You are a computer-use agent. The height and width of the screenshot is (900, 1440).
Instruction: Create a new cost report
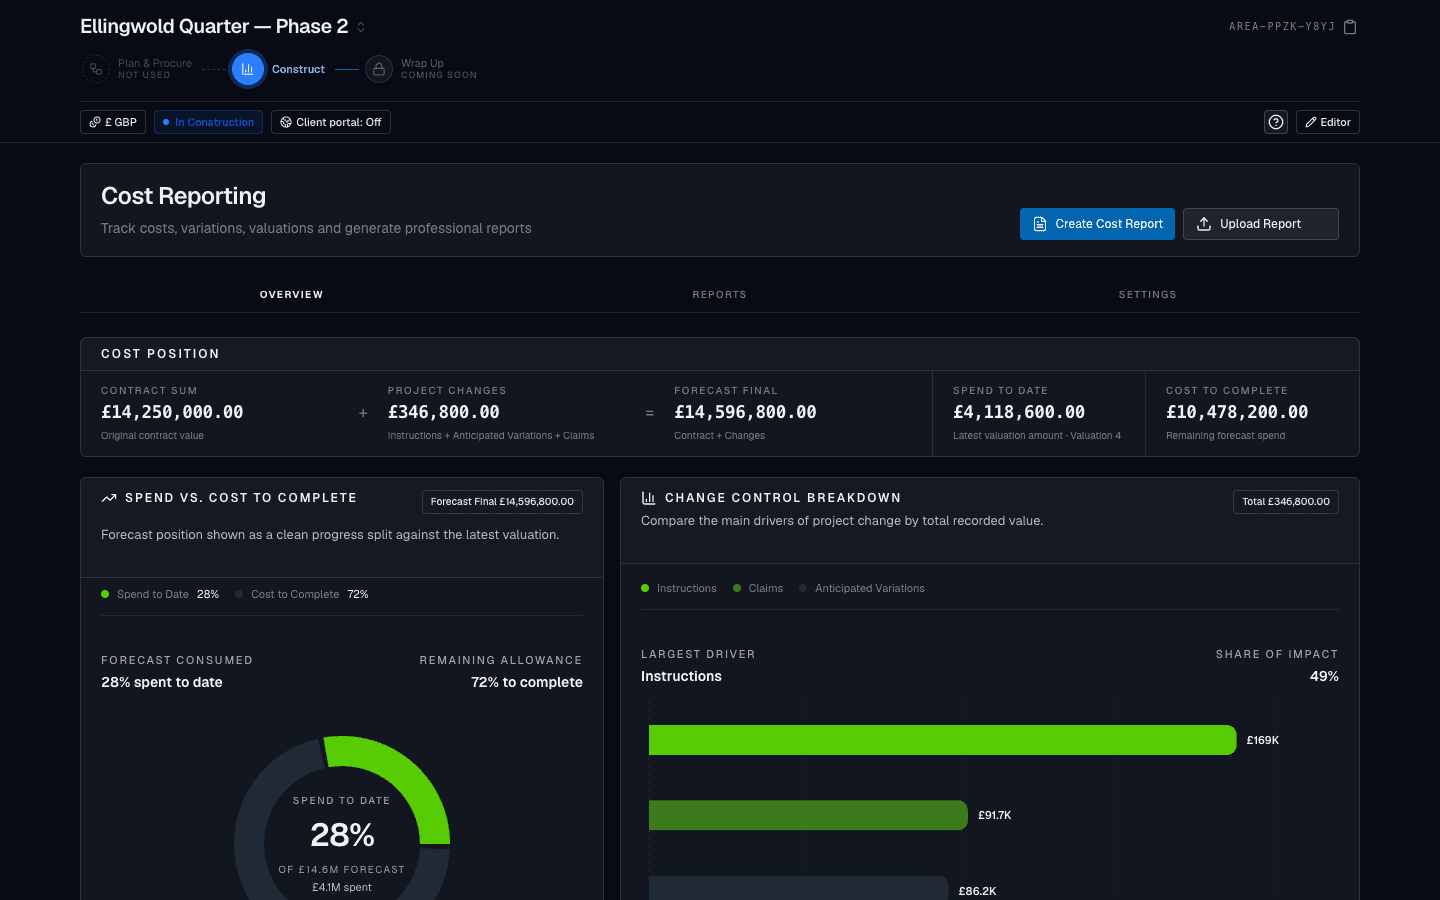pyautogui.click(x=1097, y=224)
